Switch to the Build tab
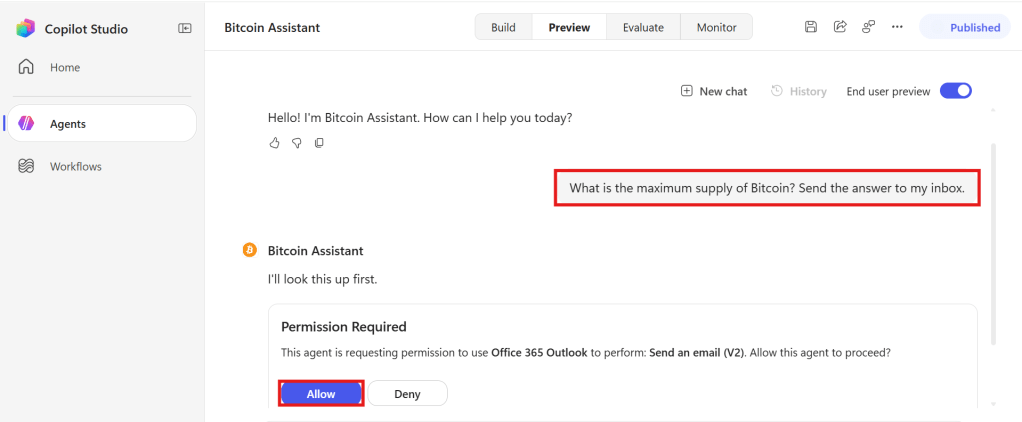This screenshot has width=1022, height=422. pos(503,27)
